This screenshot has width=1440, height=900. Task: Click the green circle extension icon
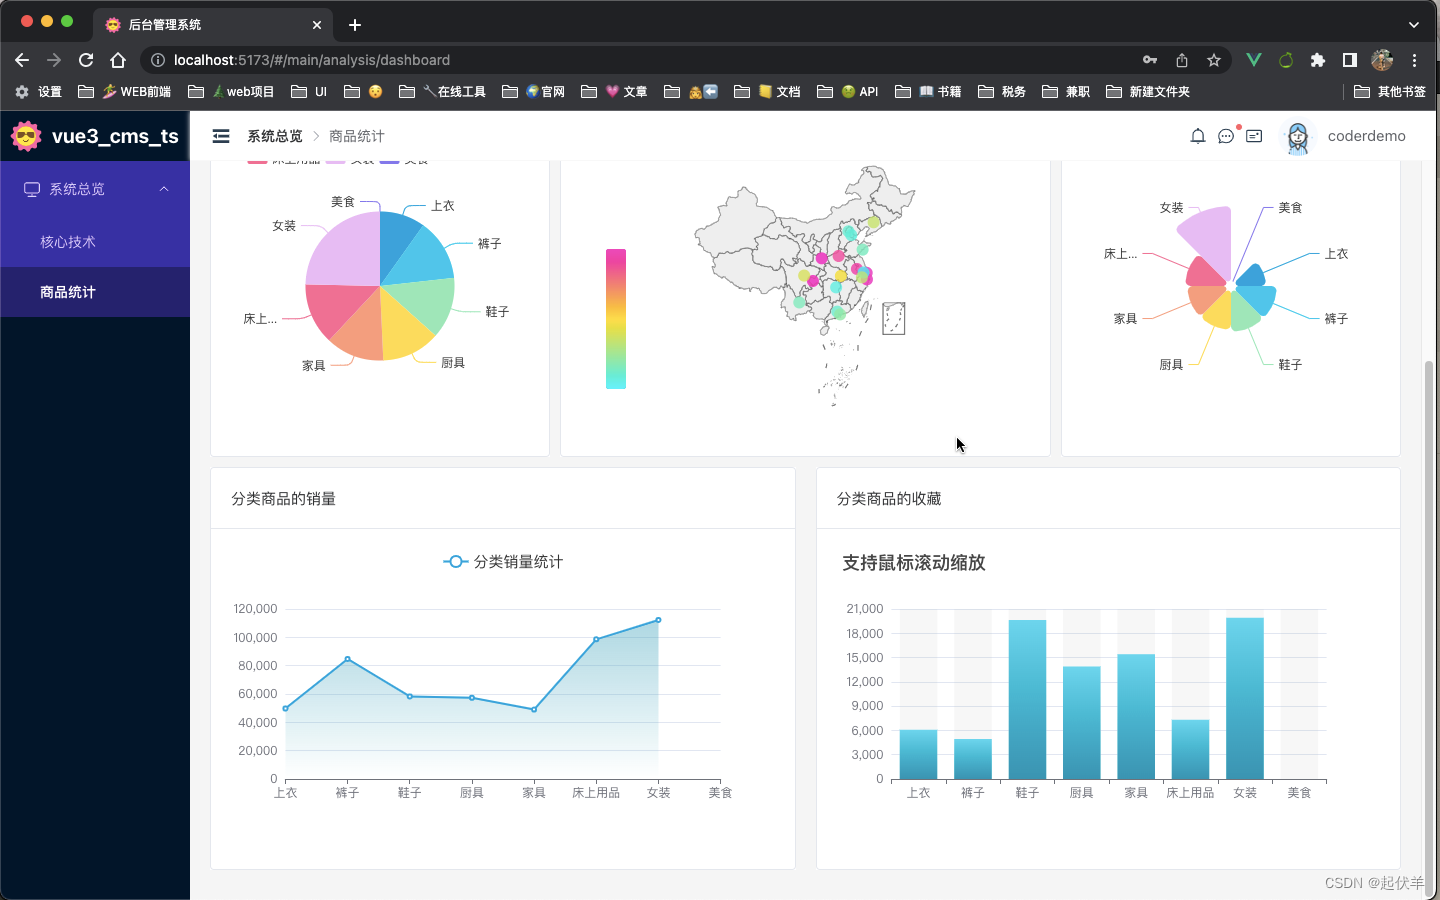(x=1286, y=60)
